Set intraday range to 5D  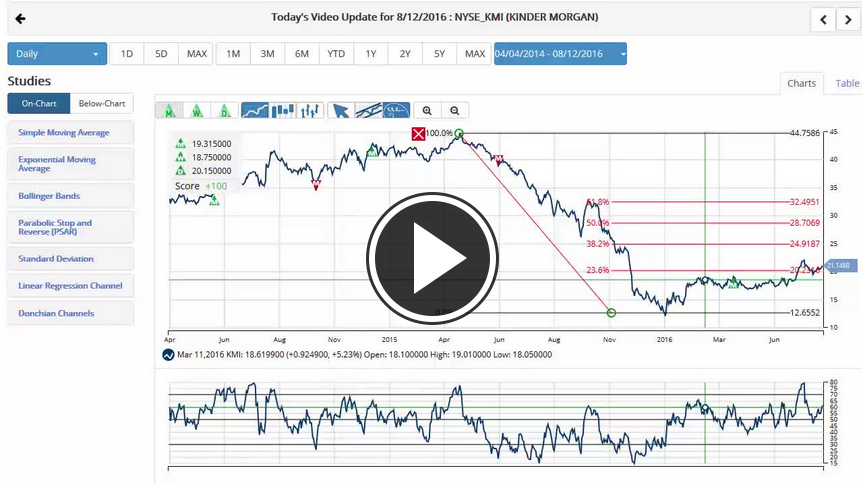tap(161, 54)
